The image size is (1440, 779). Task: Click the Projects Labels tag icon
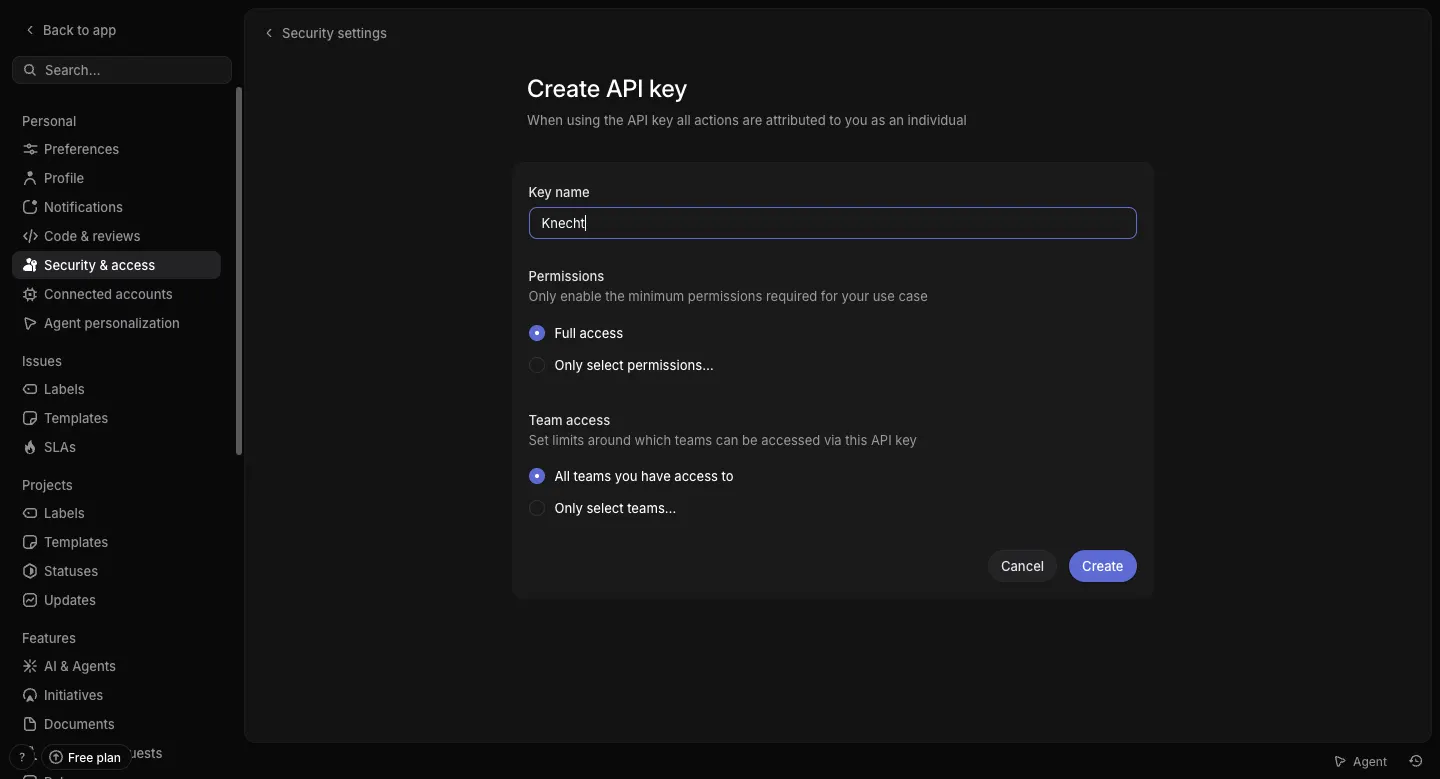(30, 513)
